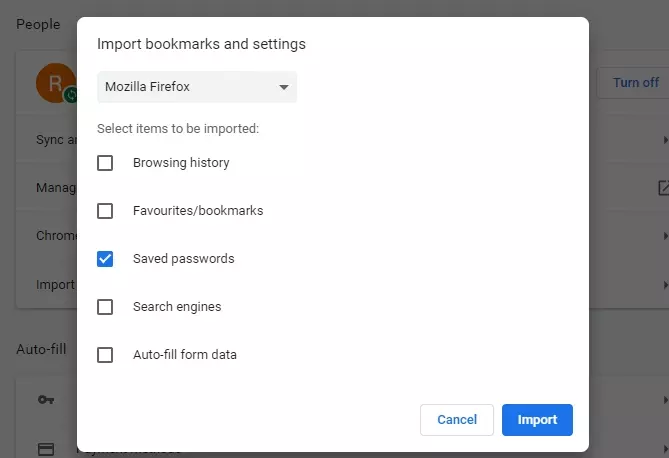The image size is (669, 458).
Task: Enable the Browsing history checkbox
Action: [x=105, y=163]
